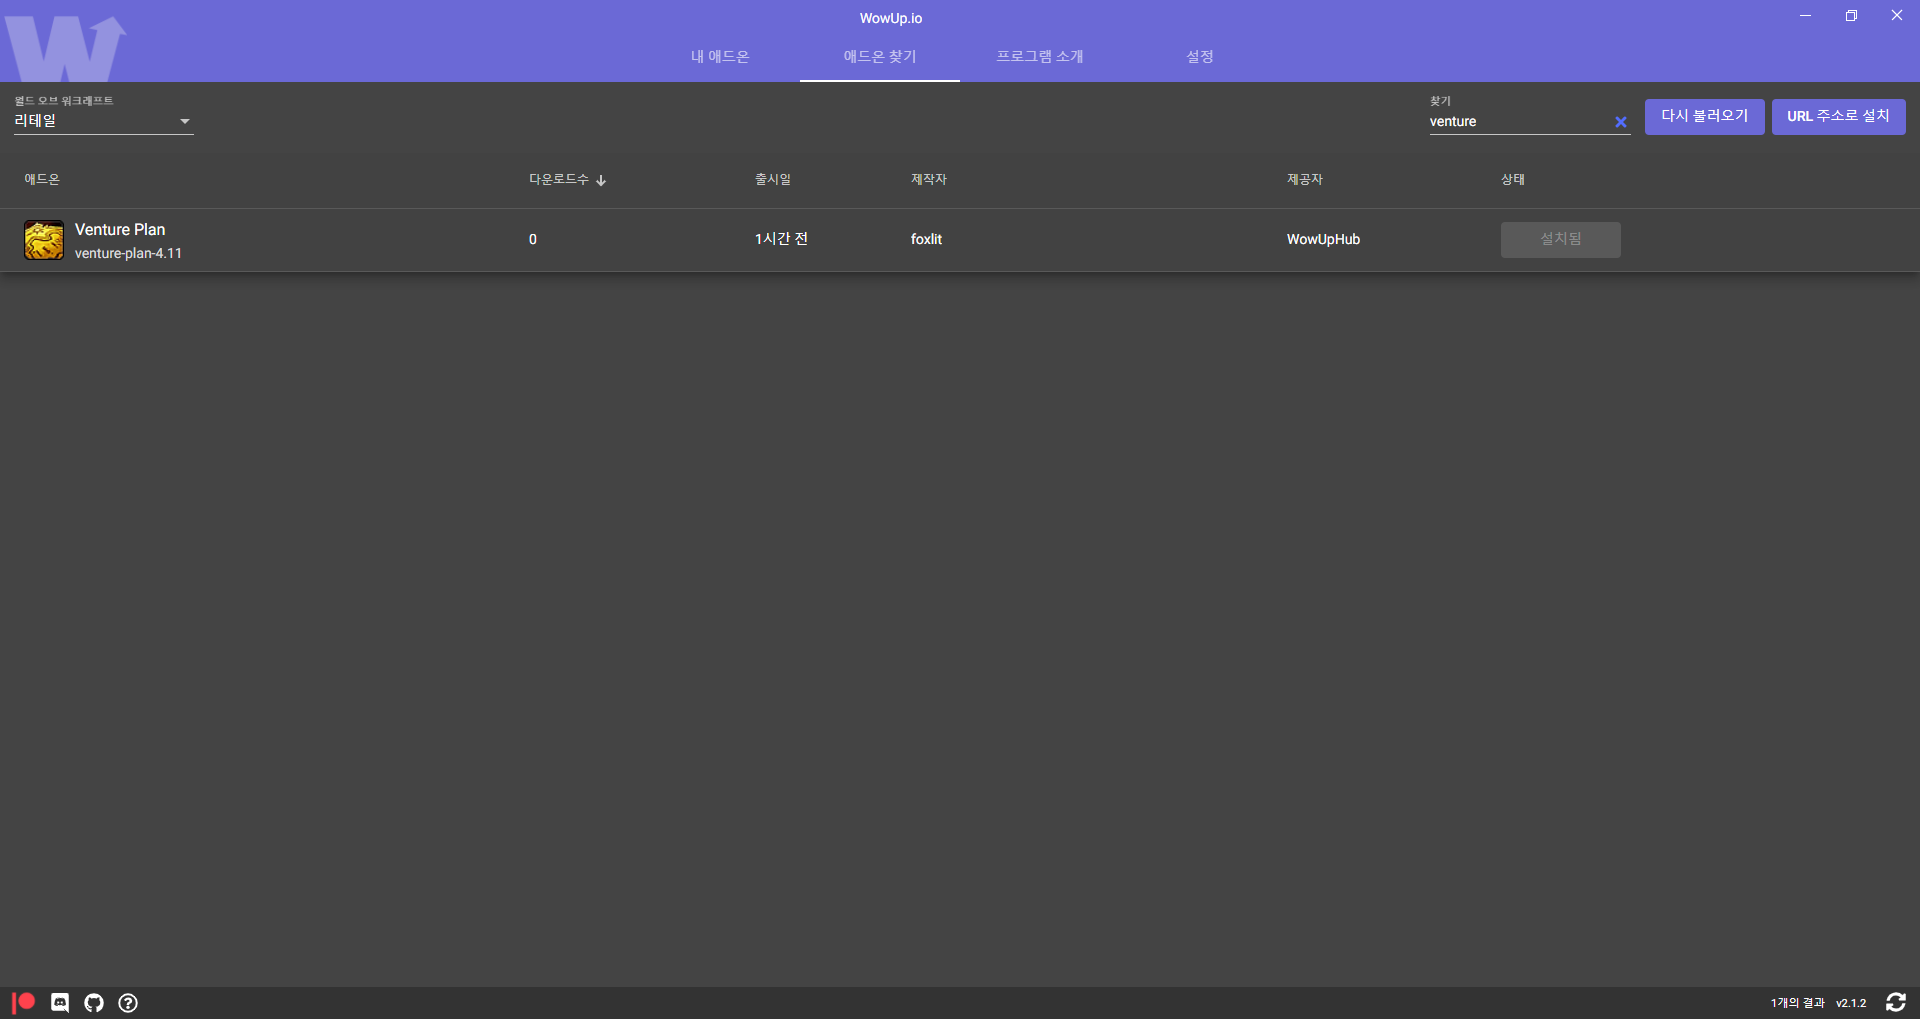1920x1019 pixels.
Task: Open the Discord chat icon
Action: 60,1002
